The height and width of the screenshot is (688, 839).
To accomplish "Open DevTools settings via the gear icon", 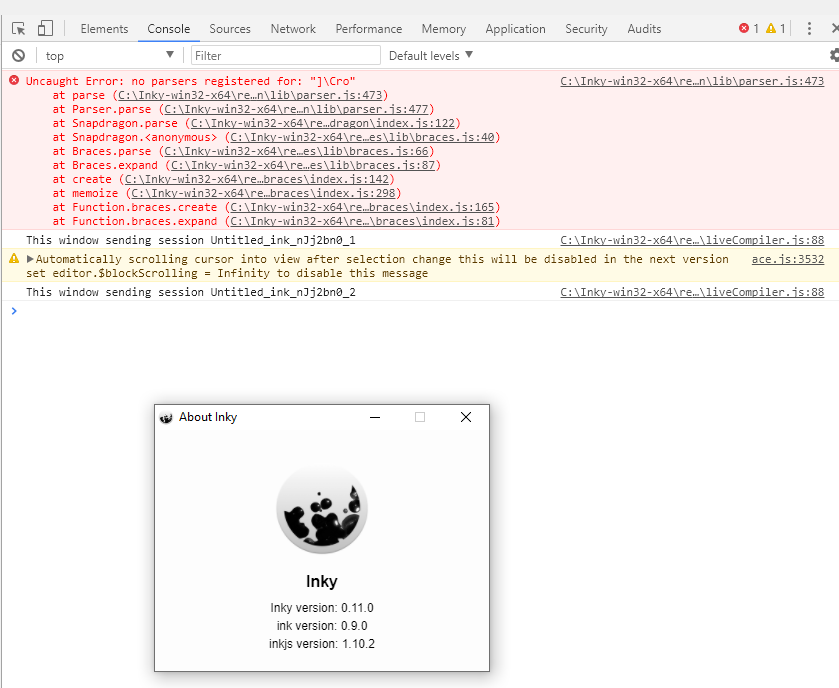I will click(833, 55).
